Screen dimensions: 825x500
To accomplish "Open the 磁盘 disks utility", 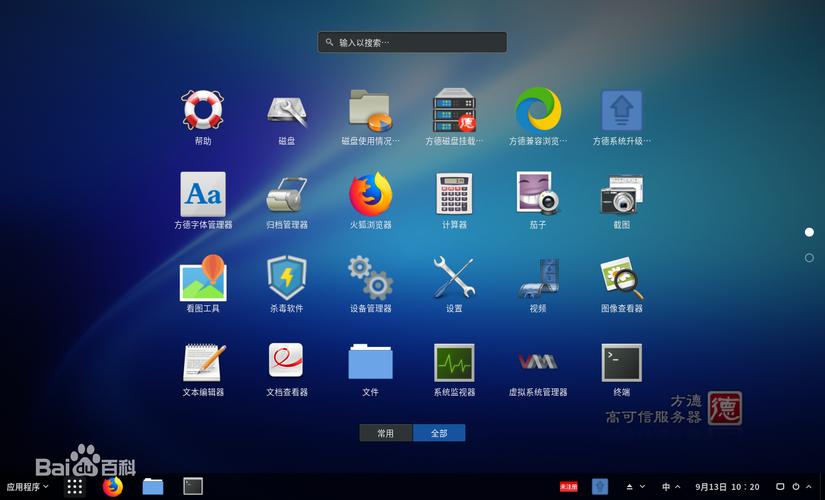I will 286,110.
